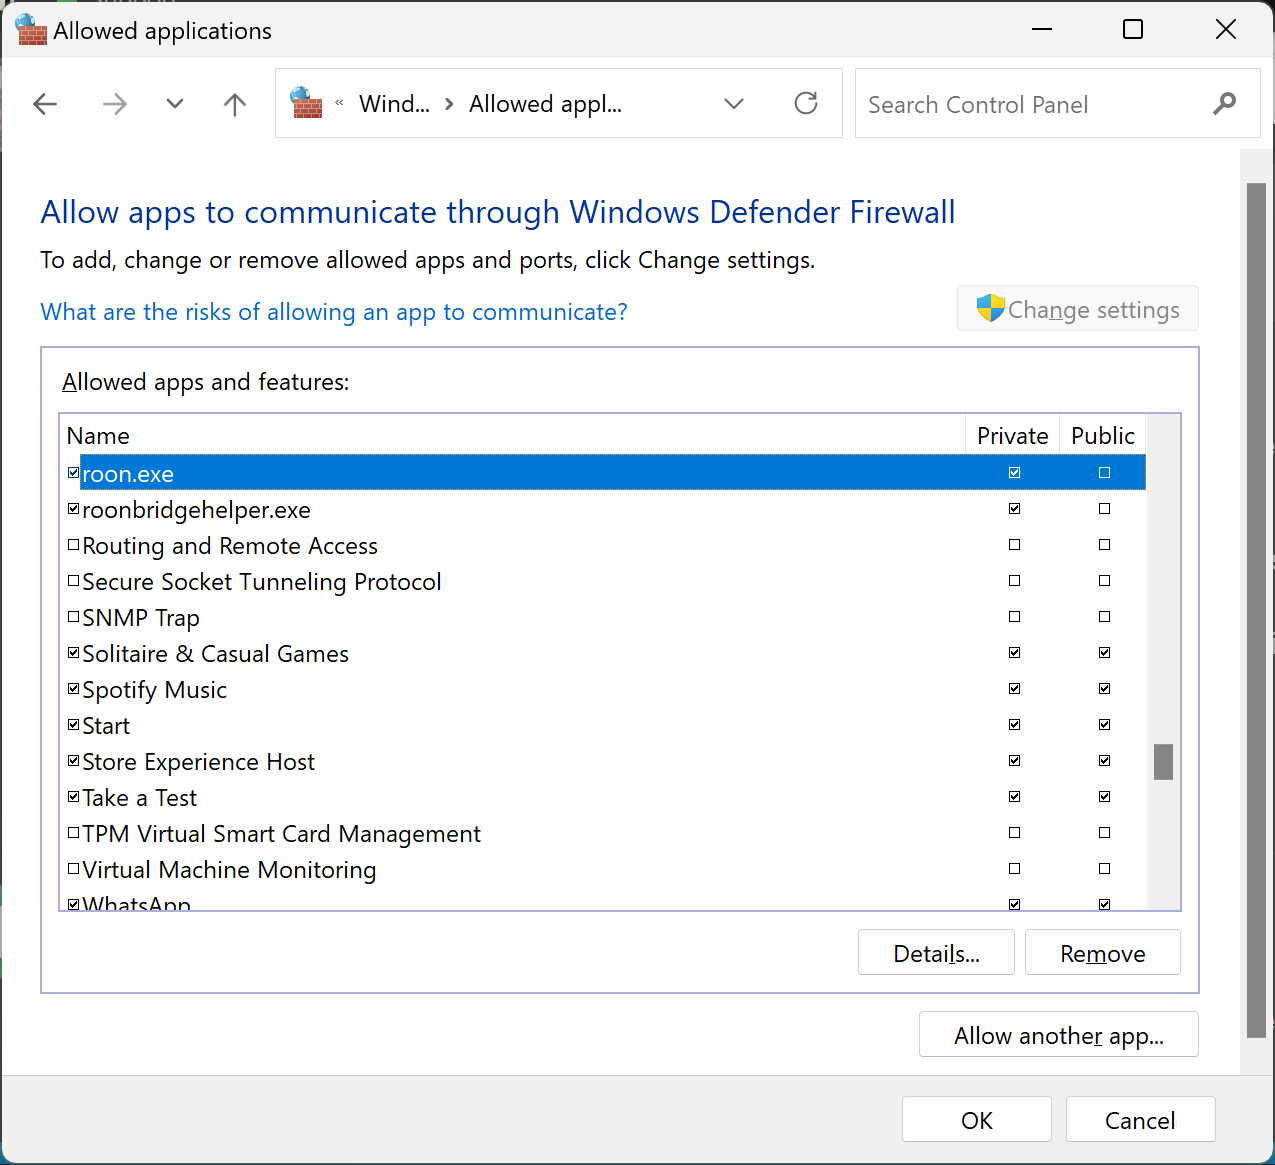Maximize the Allowed applications window
The image size is (1275, 1165).
1133,30
